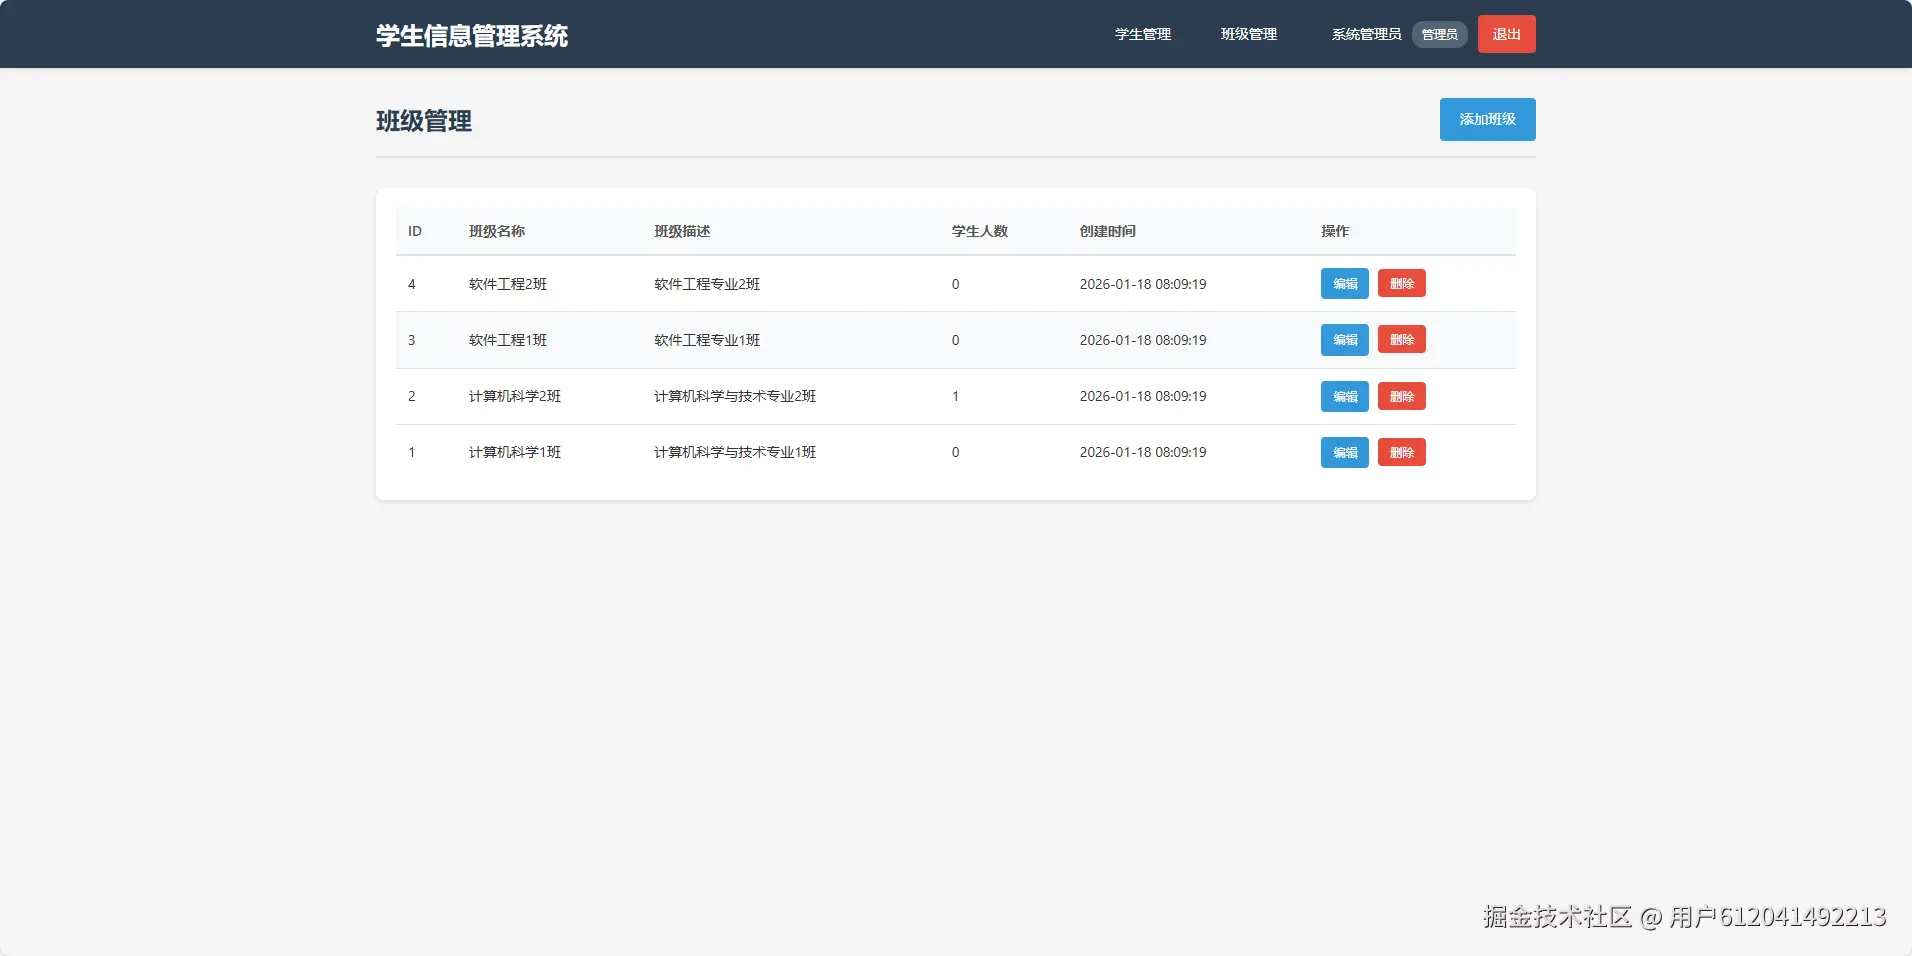The image size is (1912, 956).
Task: Click the ID column header
Action: (414, 231)
